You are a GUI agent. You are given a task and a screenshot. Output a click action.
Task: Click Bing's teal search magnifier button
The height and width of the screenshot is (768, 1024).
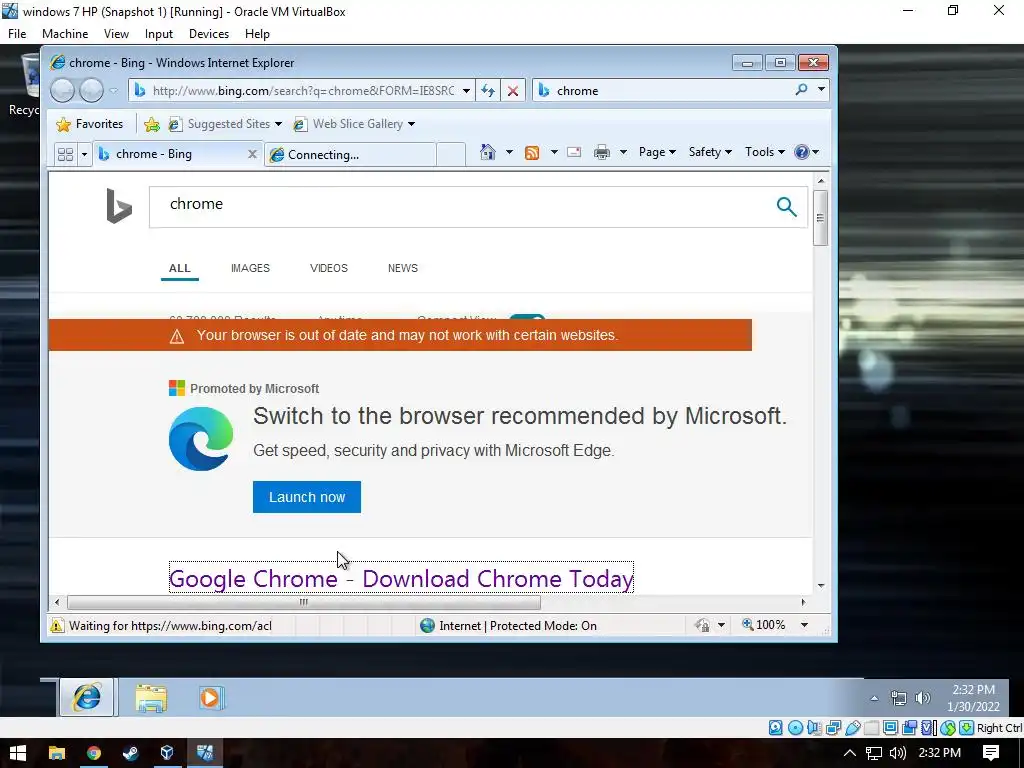pos(786,207)
